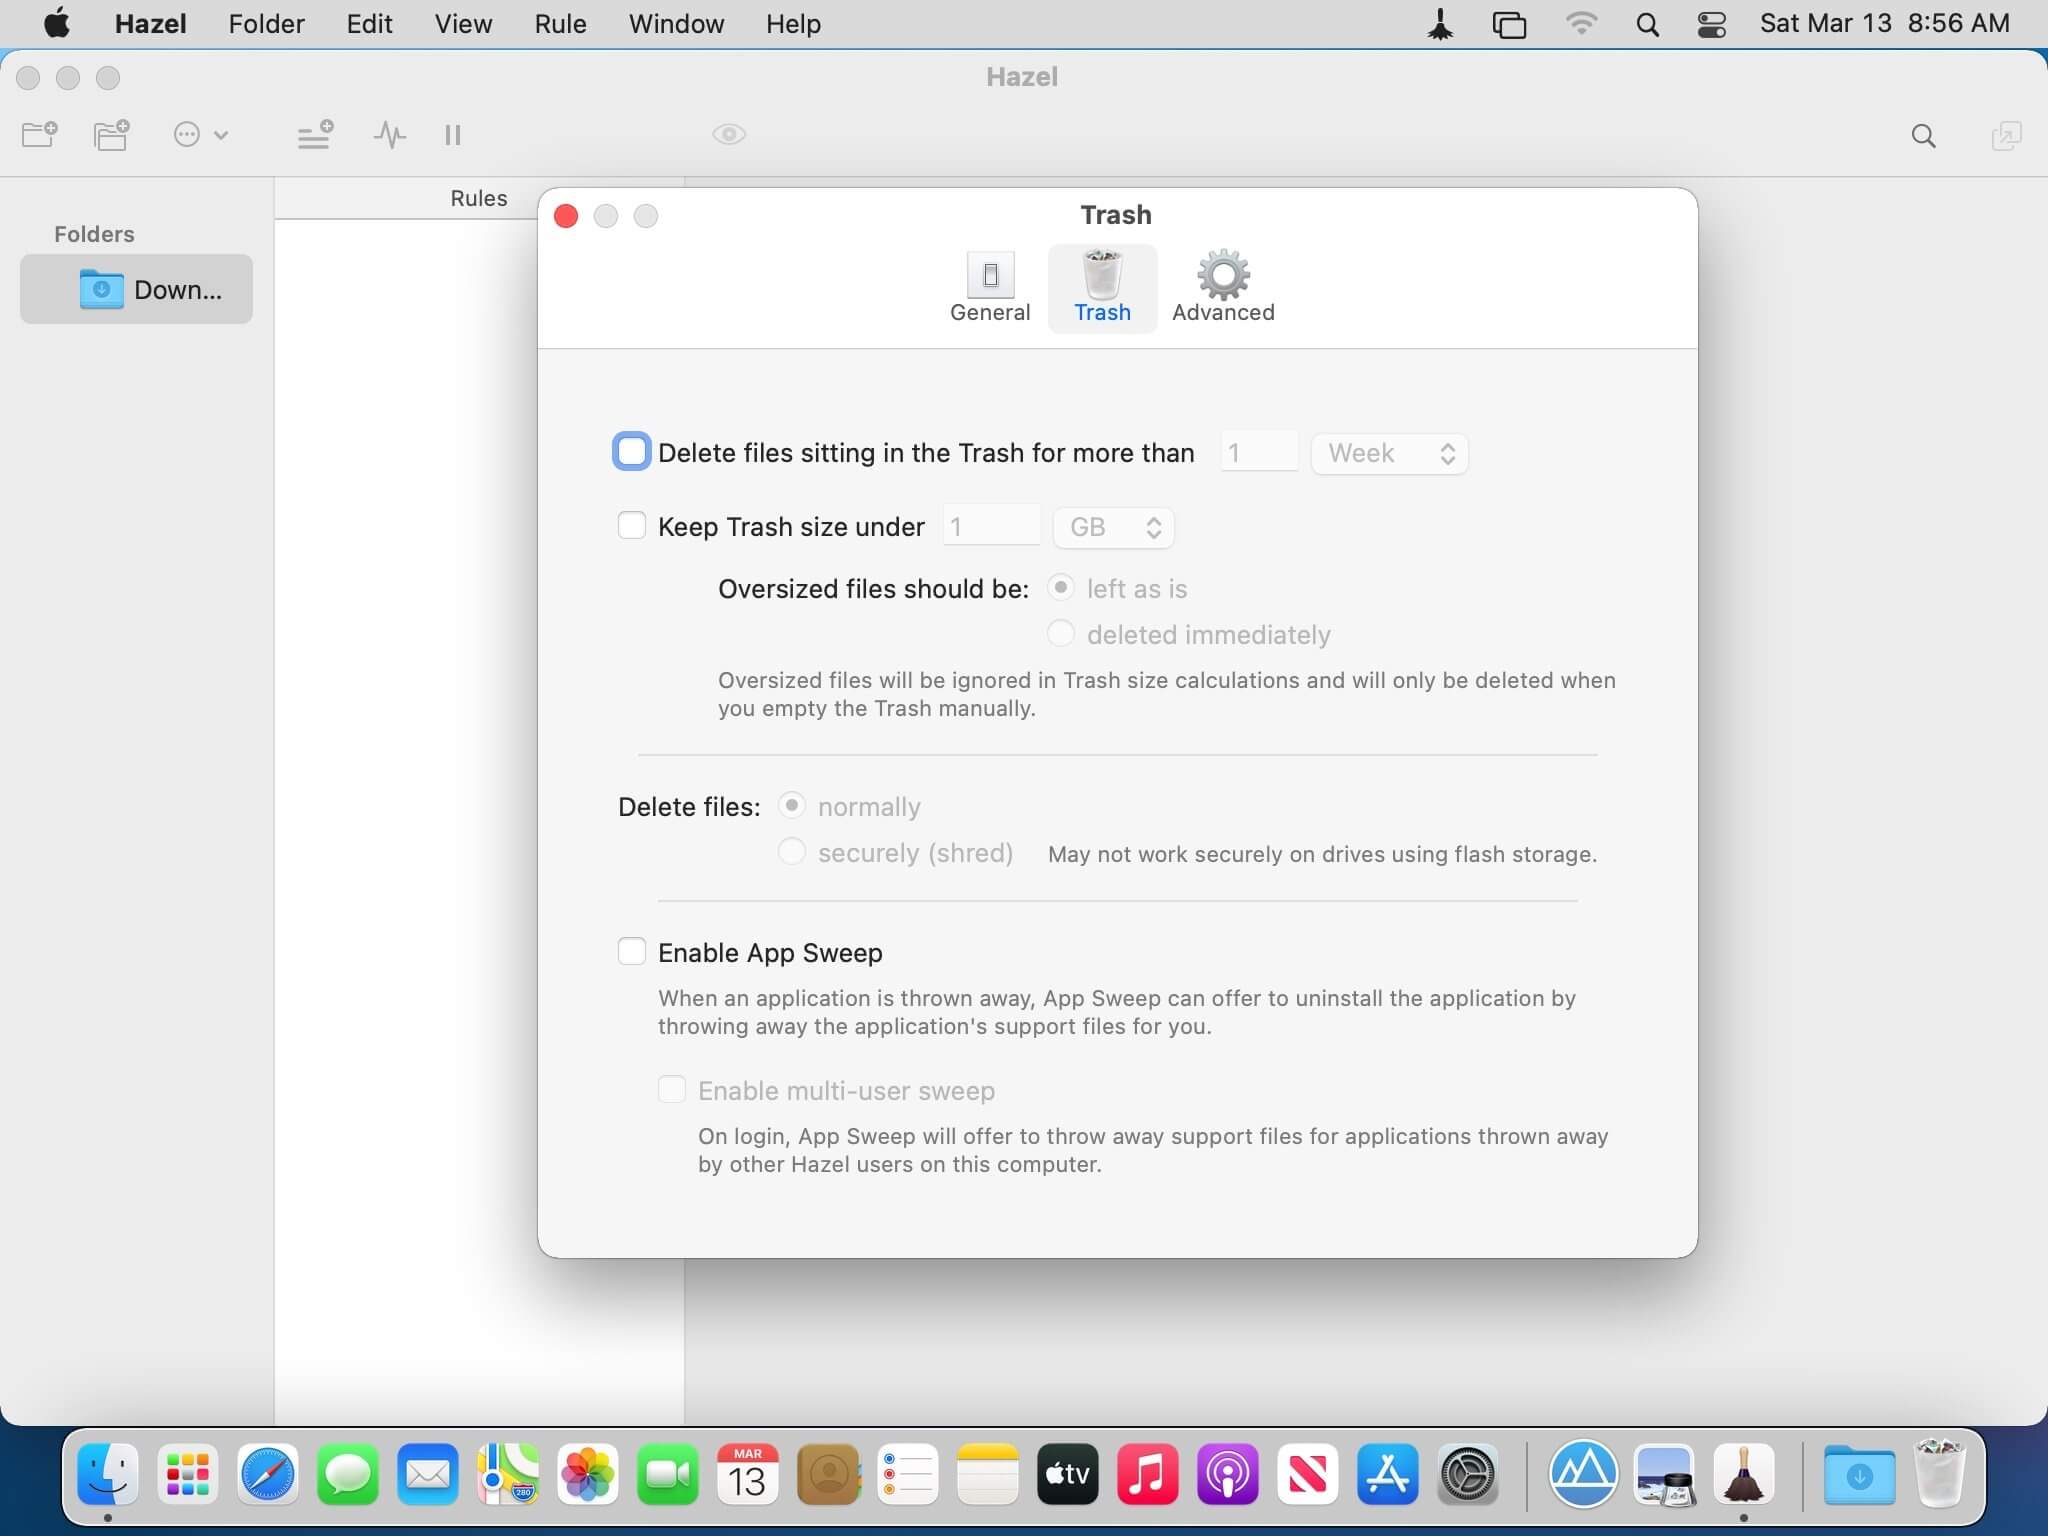Open the Week time unit dropdown
This screenshot has height=1536, width=2048.
tap(1389, 453)
